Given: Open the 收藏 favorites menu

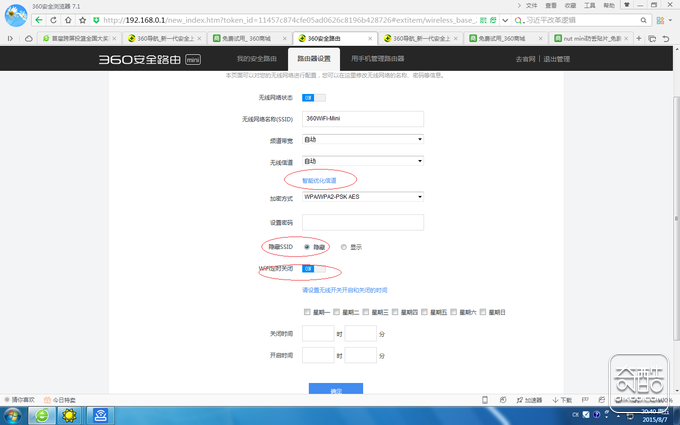Looking at the screenshot, I should click(570, 5).
